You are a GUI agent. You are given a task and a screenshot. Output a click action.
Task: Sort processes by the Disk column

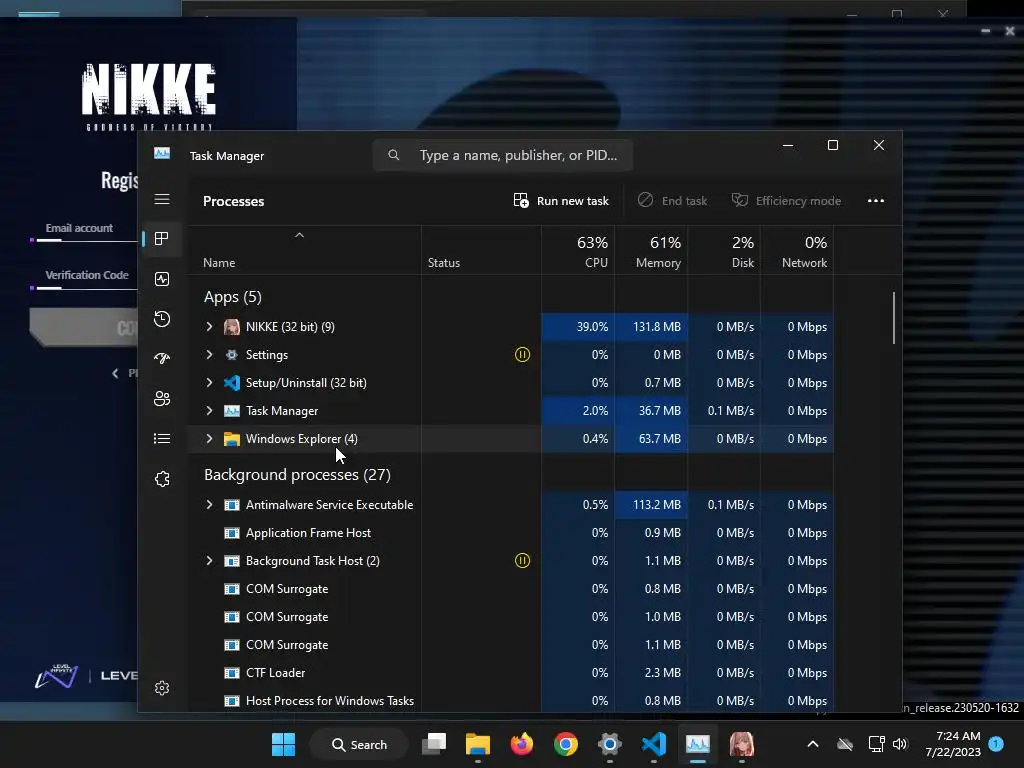724,251
